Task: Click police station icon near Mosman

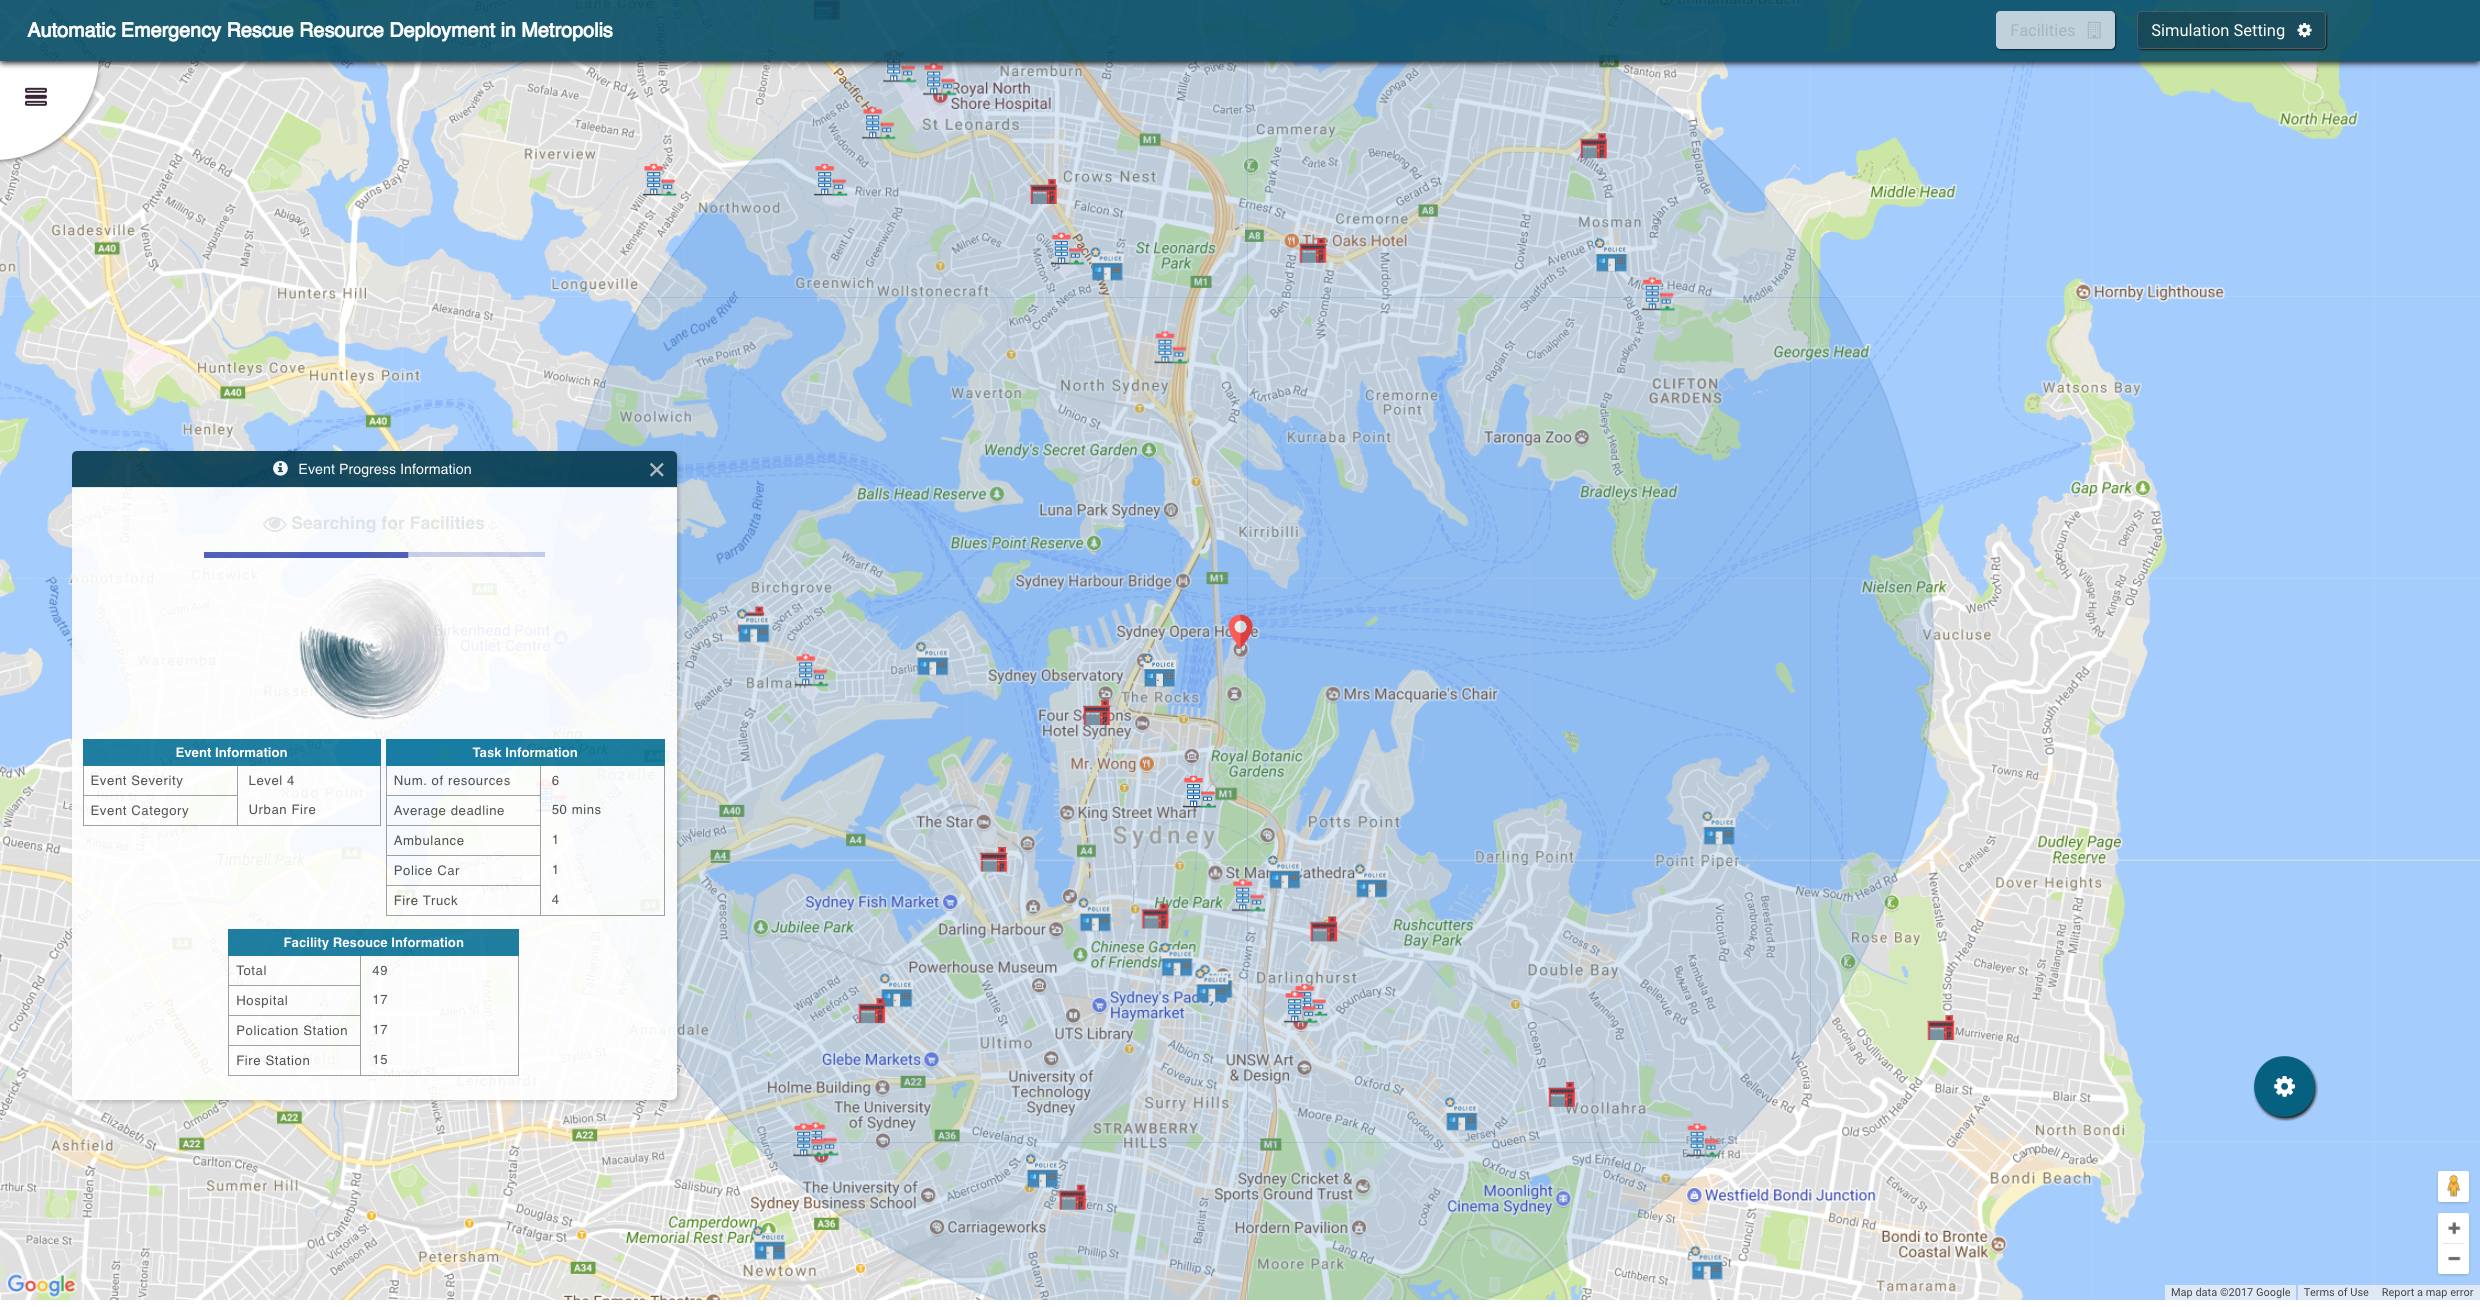Action: pos(1610,258)
